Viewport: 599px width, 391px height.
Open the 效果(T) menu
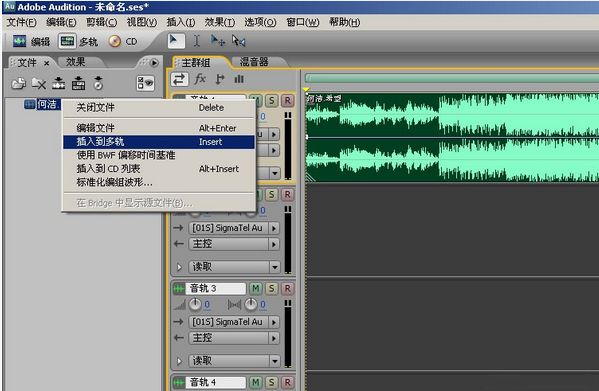tap(220, 22)
